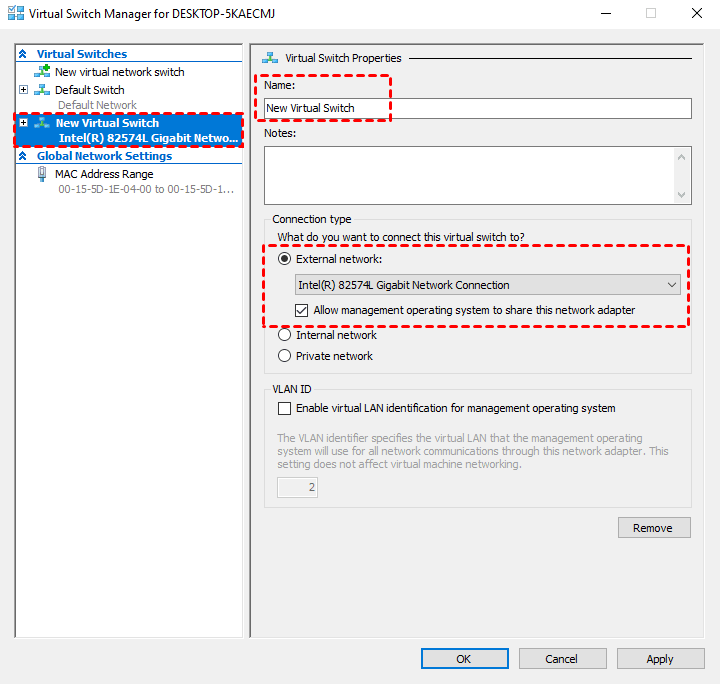Click the Notes scrollbar down arrow
This screenshot has height=684, width=720.
(x=681, y=195)
